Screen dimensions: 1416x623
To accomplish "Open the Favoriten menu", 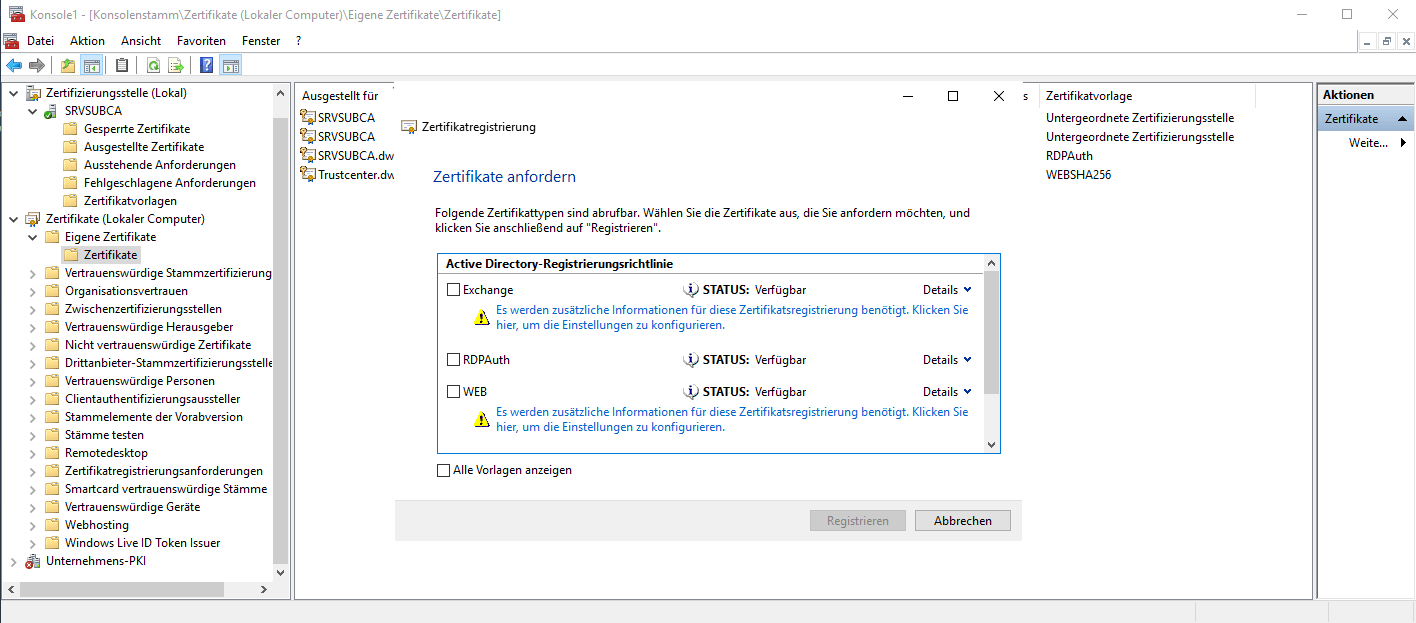I will (x=201, y=41).
